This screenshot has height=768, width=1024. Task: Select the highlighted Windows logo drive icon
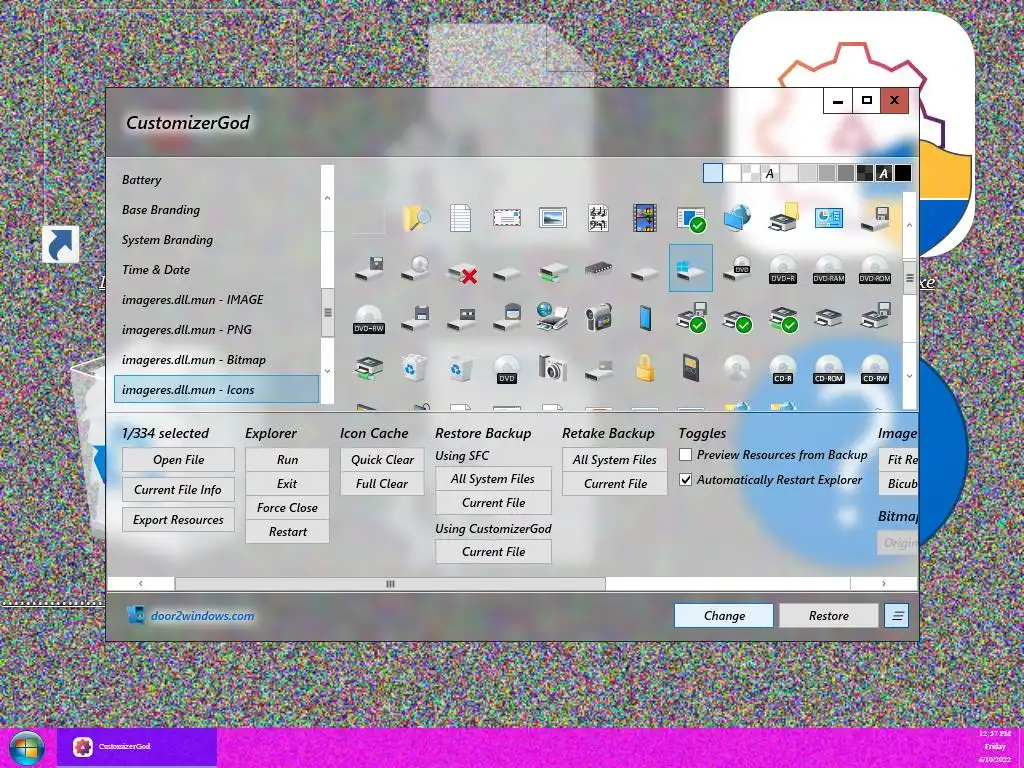(x=690, y=268)
